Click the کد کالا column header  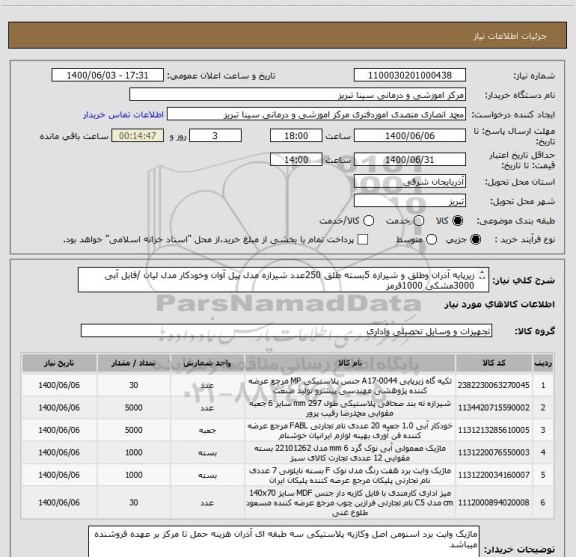pyautogui.click(x=494, y=363)
